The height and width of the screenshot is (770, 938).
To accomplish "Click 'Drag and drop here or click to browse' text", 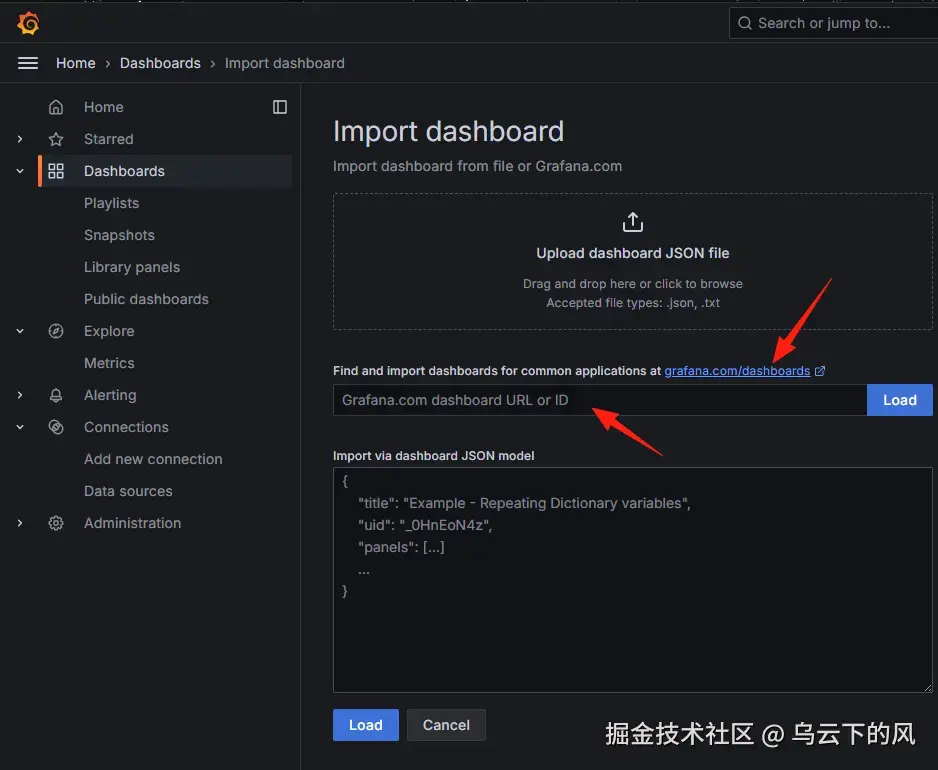I will [632, 284].
